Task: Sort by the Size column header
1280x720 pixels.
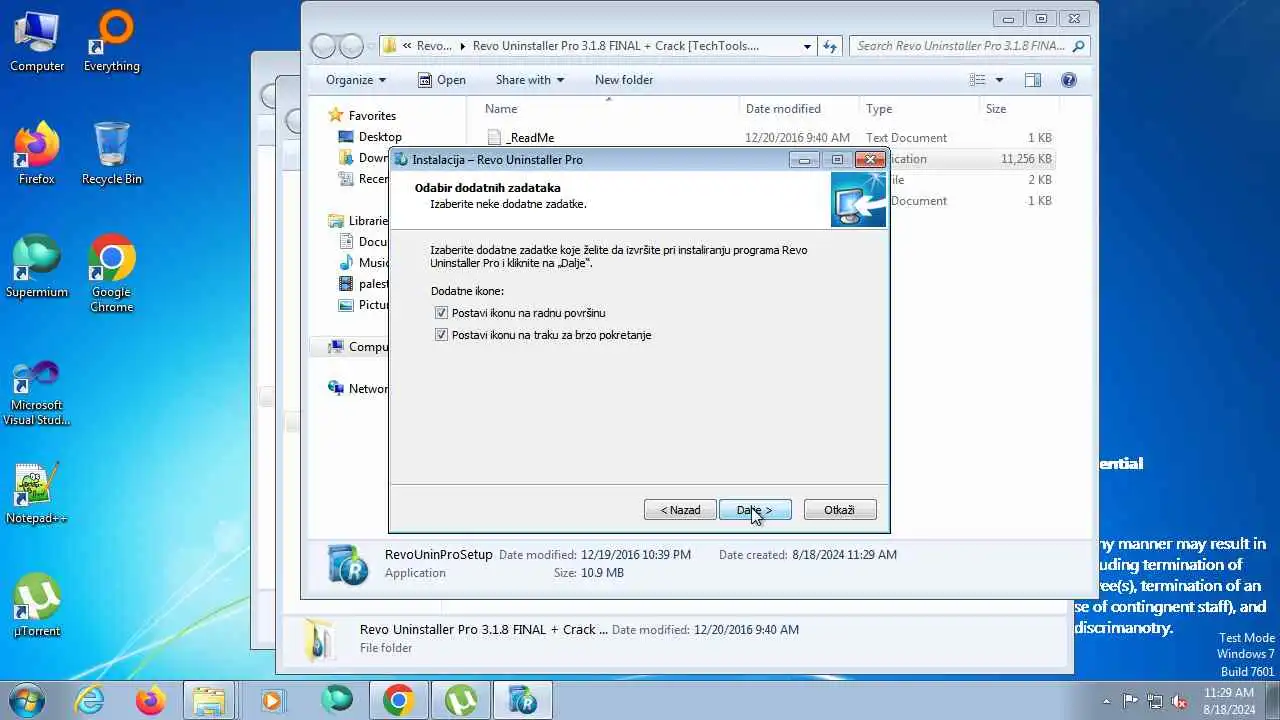Action: pos(1018,109)
